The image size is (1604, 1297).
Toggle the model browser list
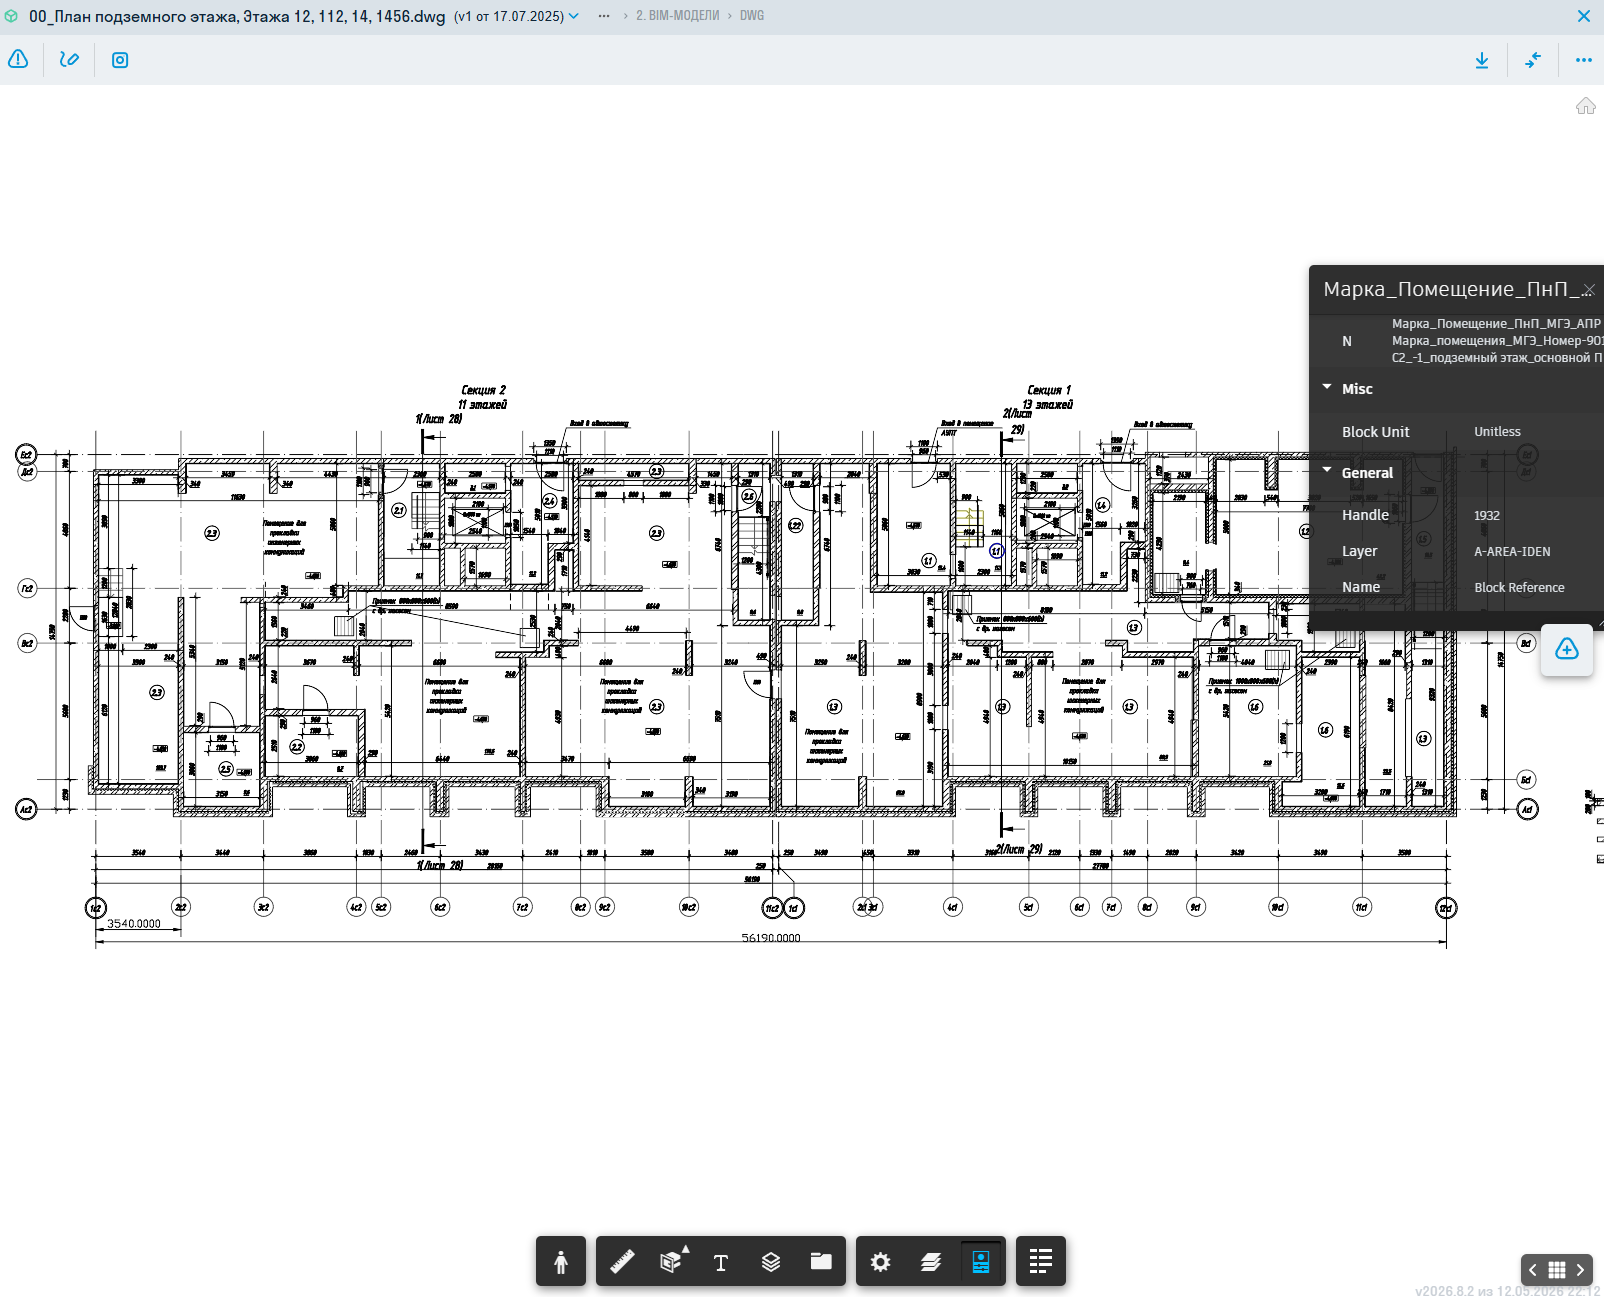[1041, 1262]
